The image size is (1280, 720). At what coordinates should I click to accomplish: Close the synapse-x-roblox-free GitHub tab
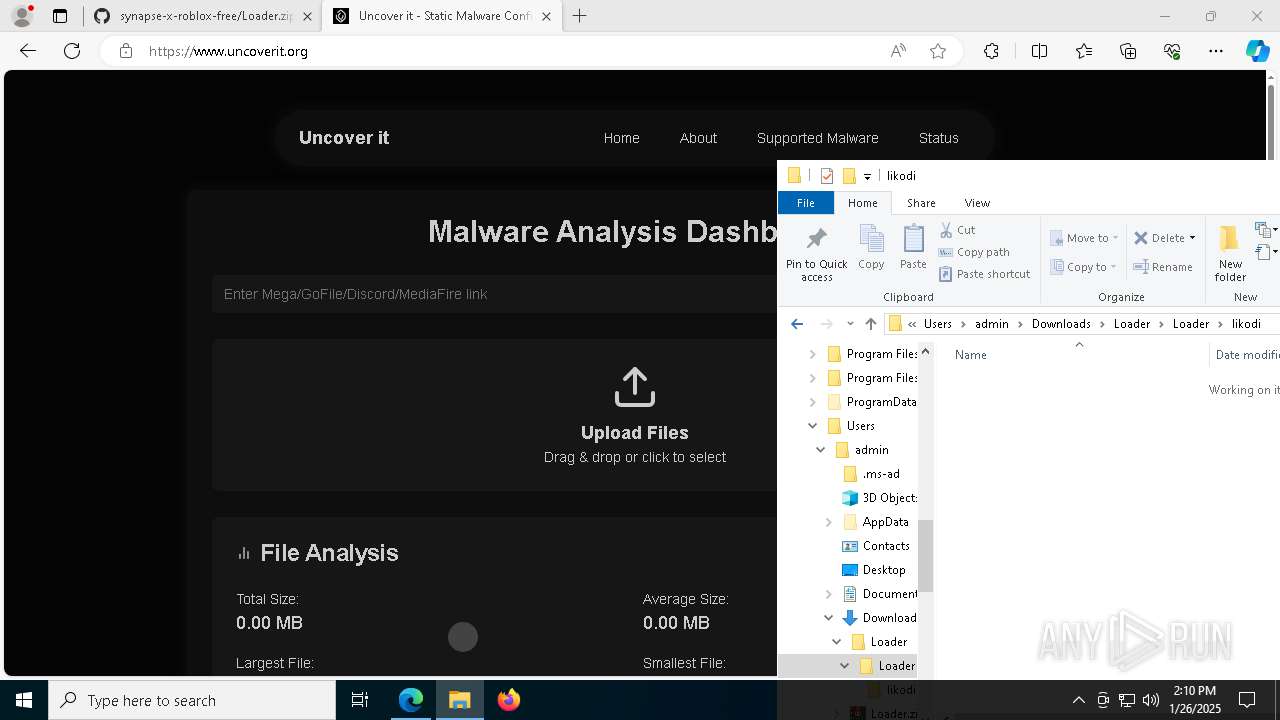click(x=307, y=16)
